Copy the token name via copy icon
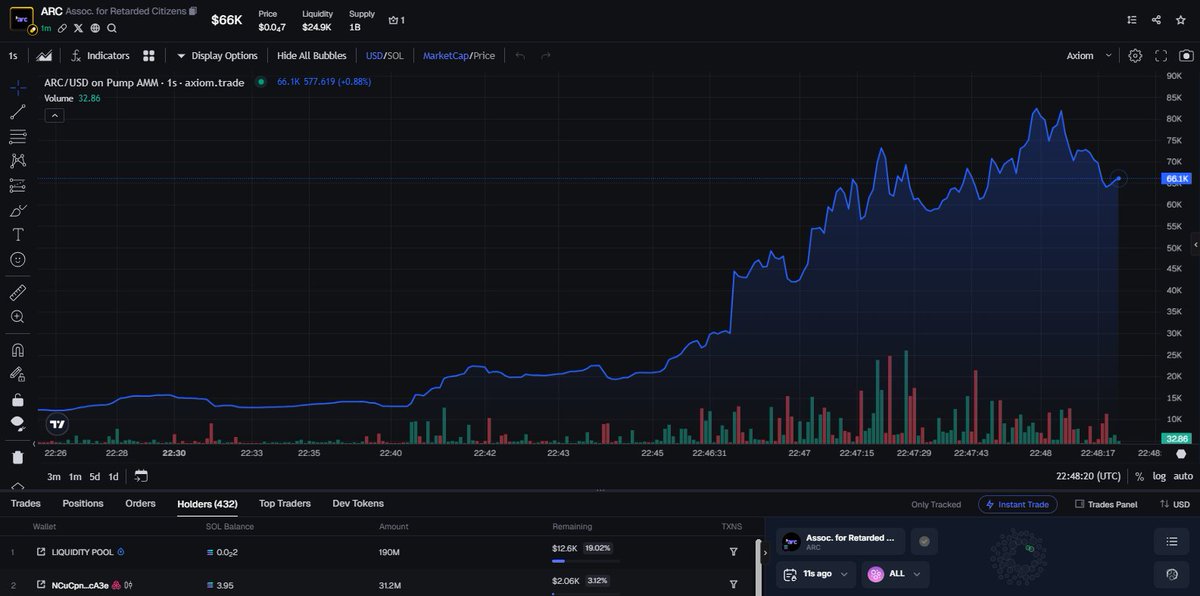 click(193, 11)
